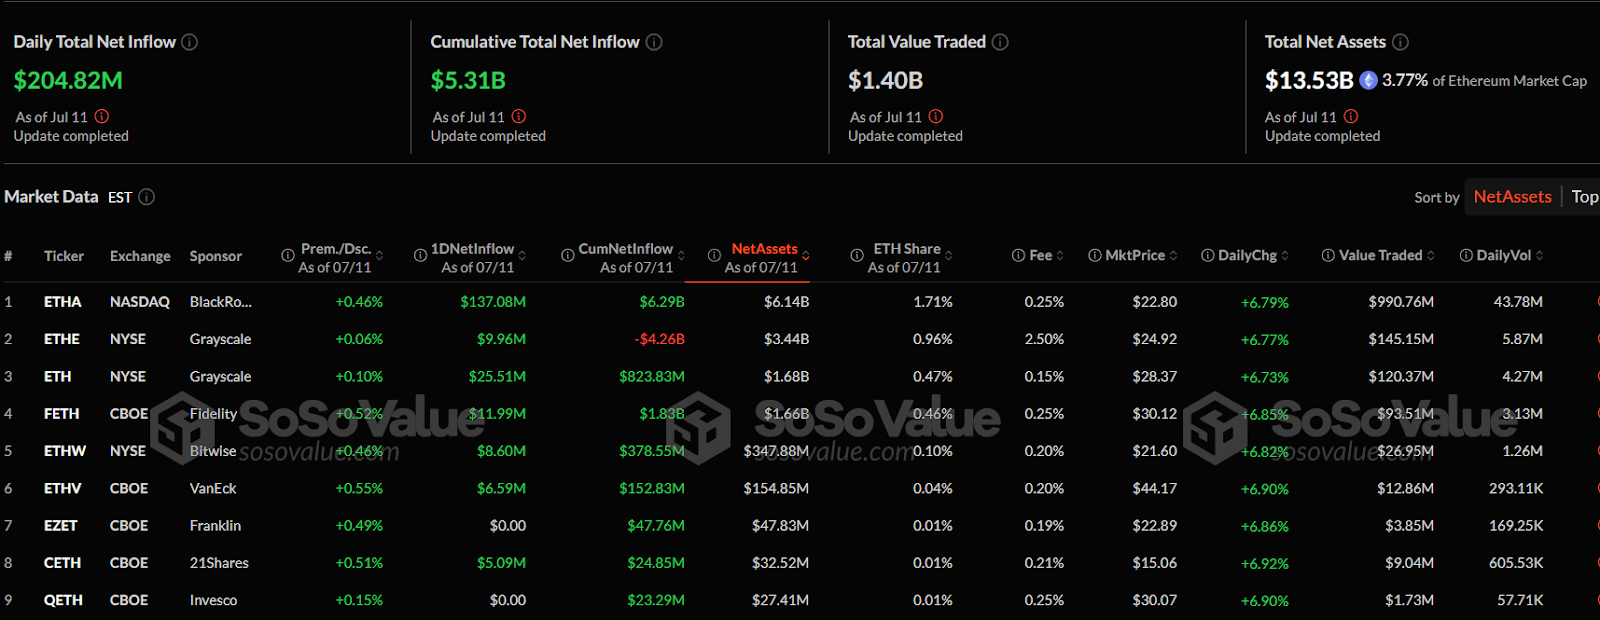The image size is (1600, 620).
Task: Click the VanEck sponsor cell
Action: tap(213, 489)
